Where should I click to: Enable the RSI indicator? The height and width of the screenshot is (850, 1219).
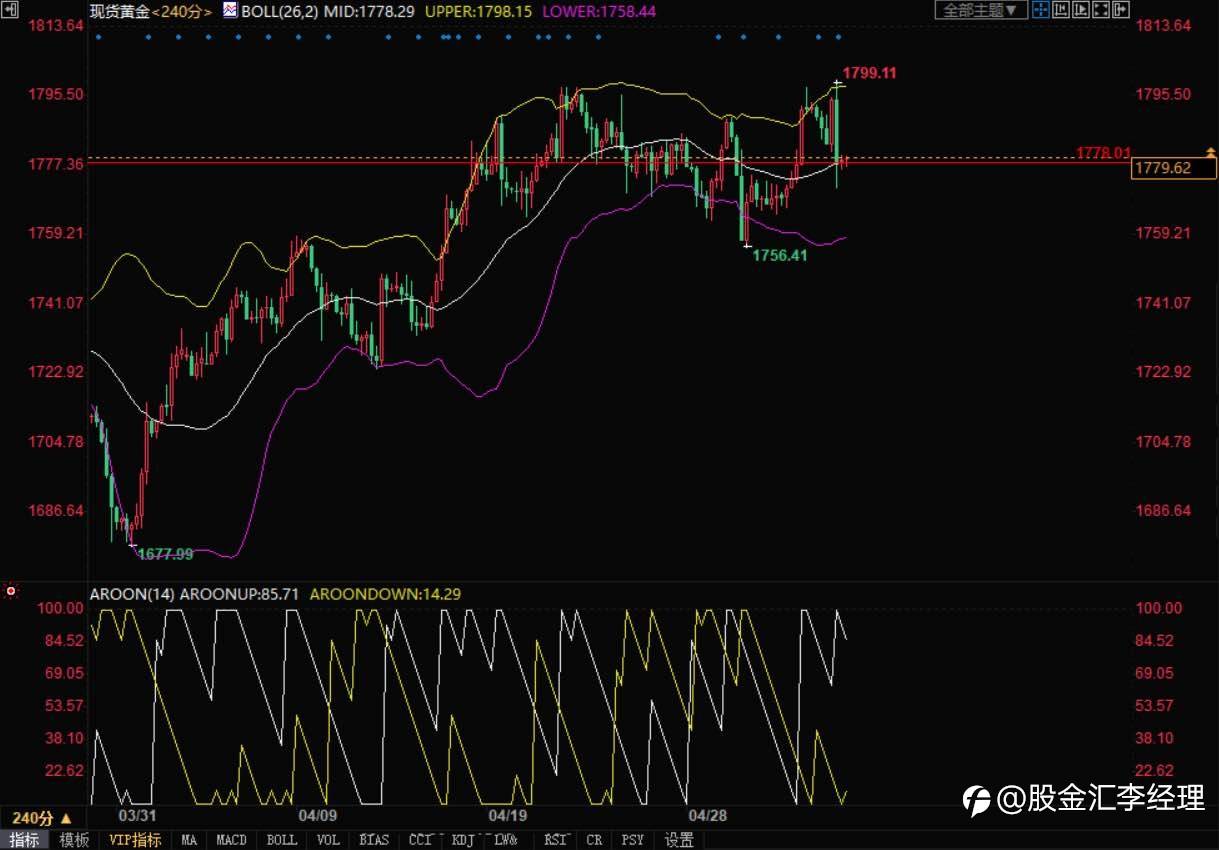pyautogui.click(x=556, y=840)
